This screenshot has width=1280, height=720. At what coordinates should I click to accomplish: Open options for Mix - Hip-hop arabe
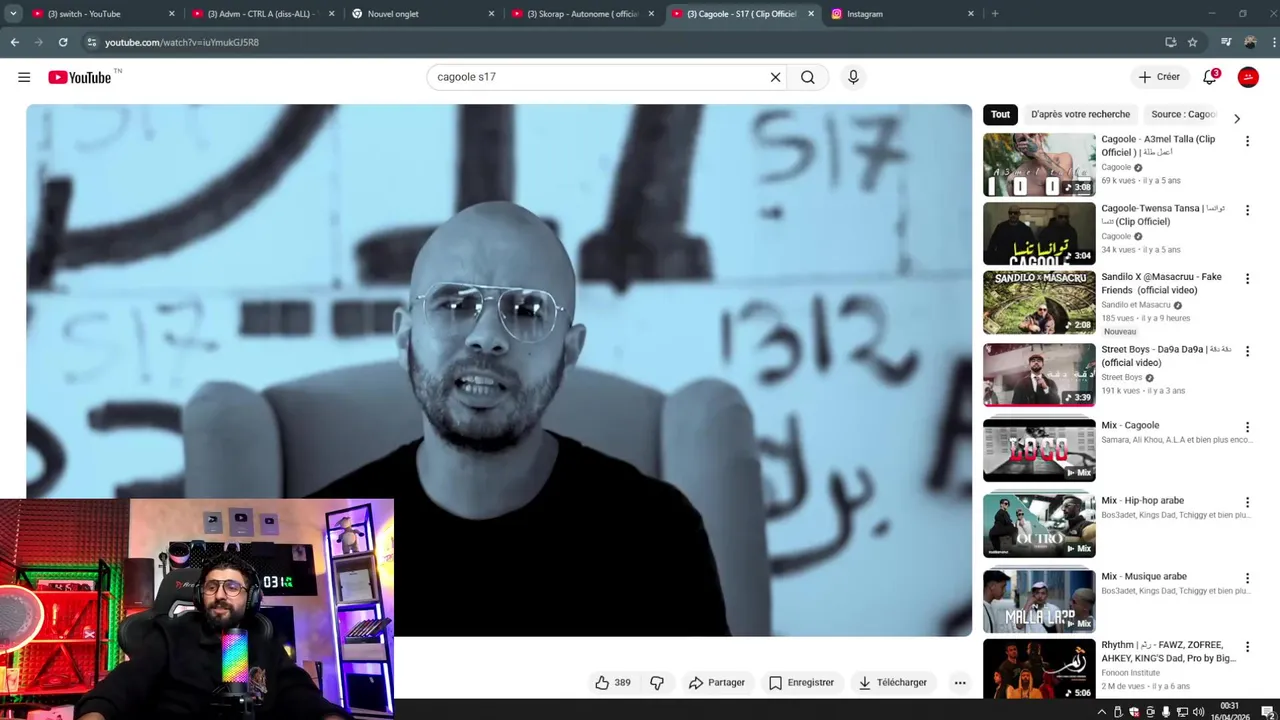1247,502
